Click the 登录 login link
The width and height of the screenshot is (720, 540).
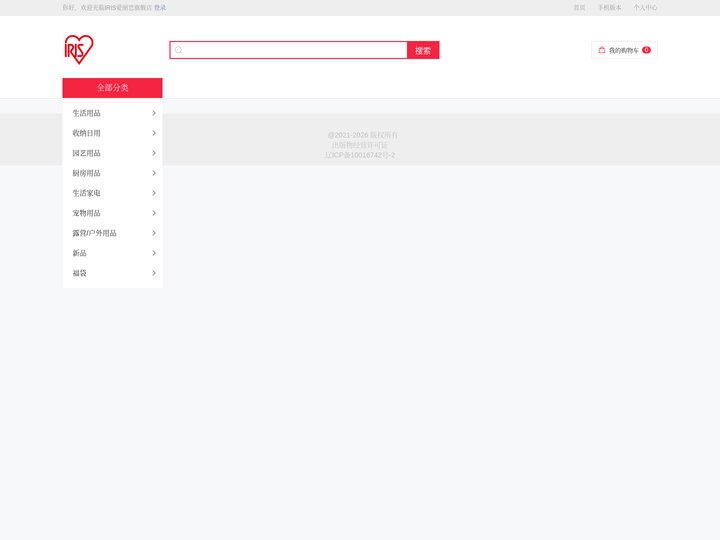point(160,8)
